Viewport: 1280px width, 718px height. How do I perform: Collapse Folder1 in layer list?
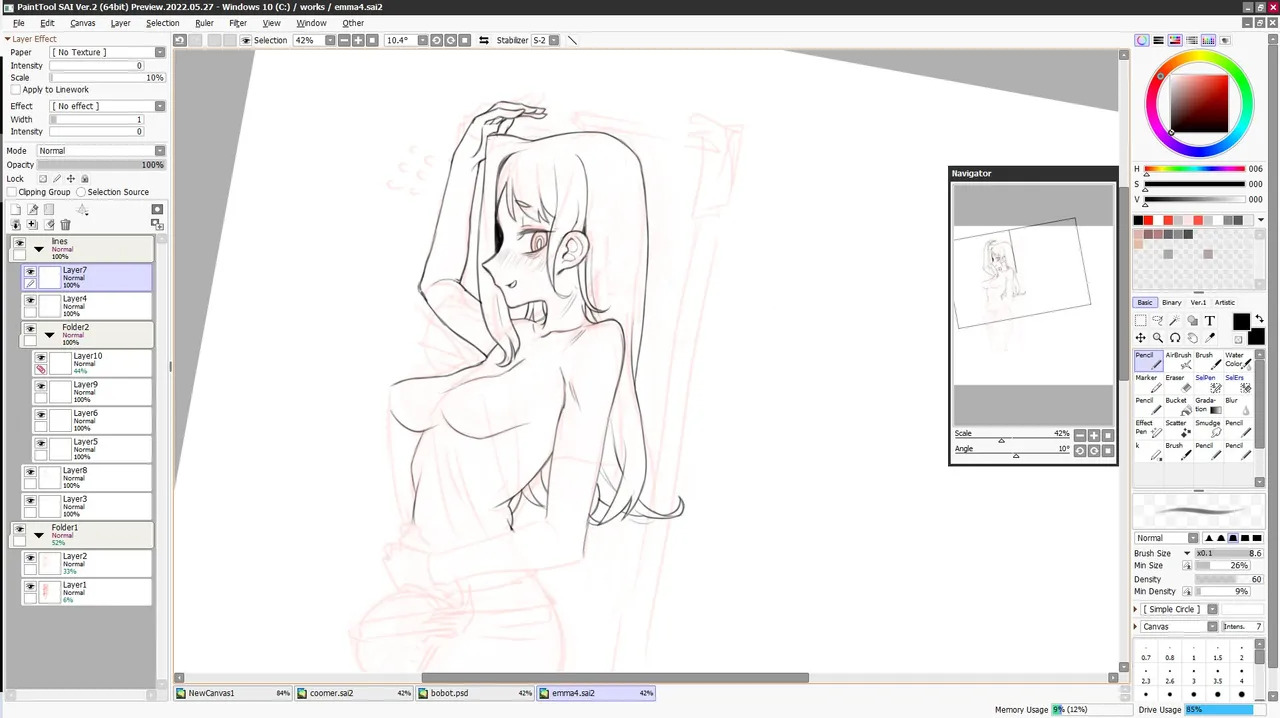pyautogui.click(x=39, y=535)
